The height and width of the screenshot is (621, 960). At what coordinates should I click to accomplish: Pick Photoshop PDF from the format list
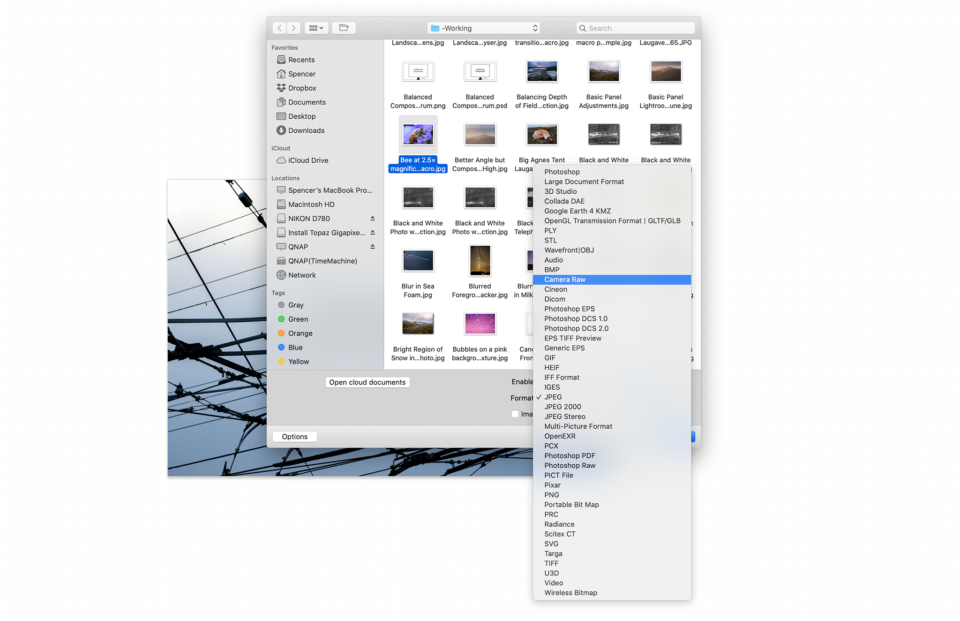[x=570, y=456]
